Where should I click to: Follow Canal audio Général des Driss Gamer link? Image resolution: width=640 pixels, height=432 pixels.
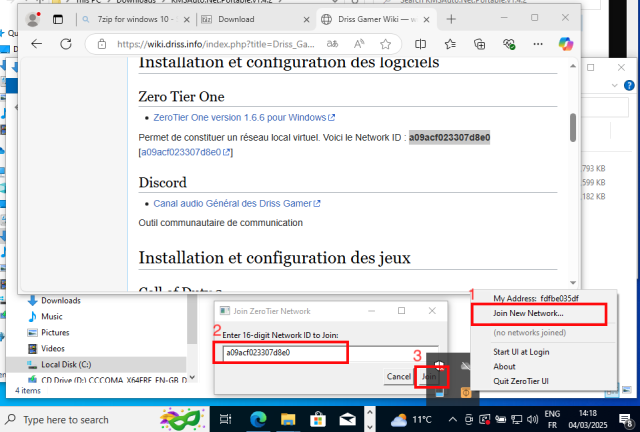(230, 204)
